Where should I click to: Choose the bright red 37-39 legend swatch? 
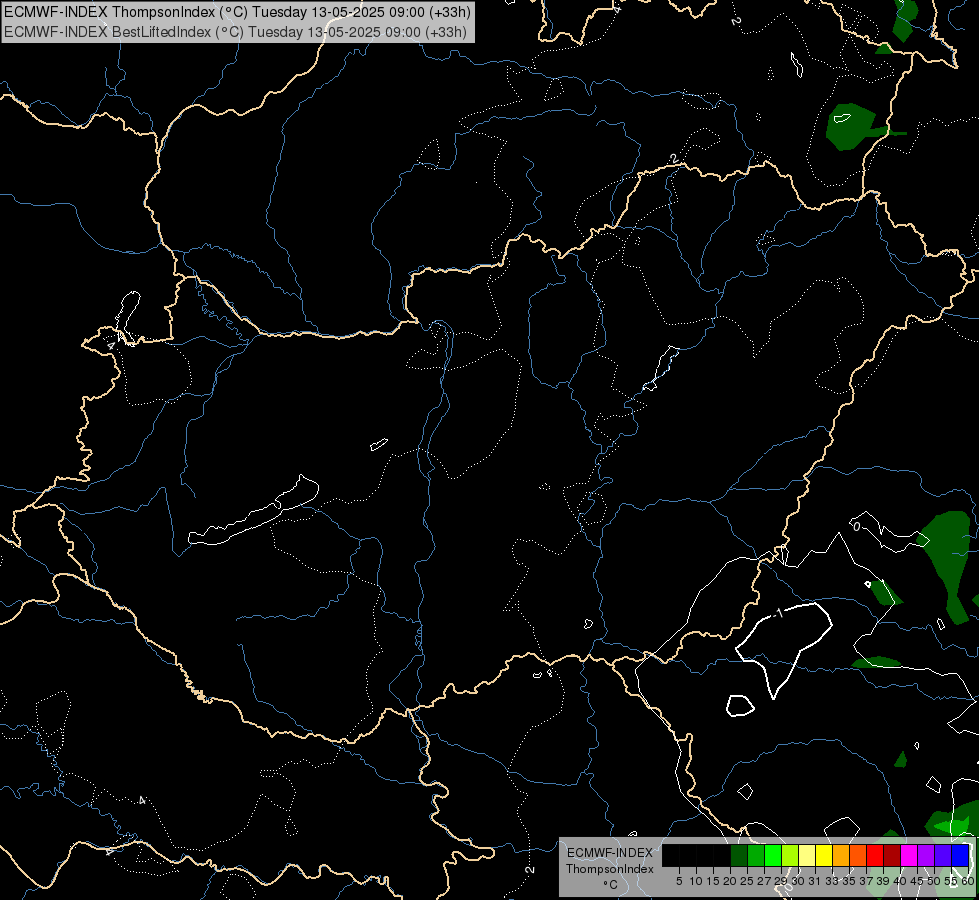point(875,855)
